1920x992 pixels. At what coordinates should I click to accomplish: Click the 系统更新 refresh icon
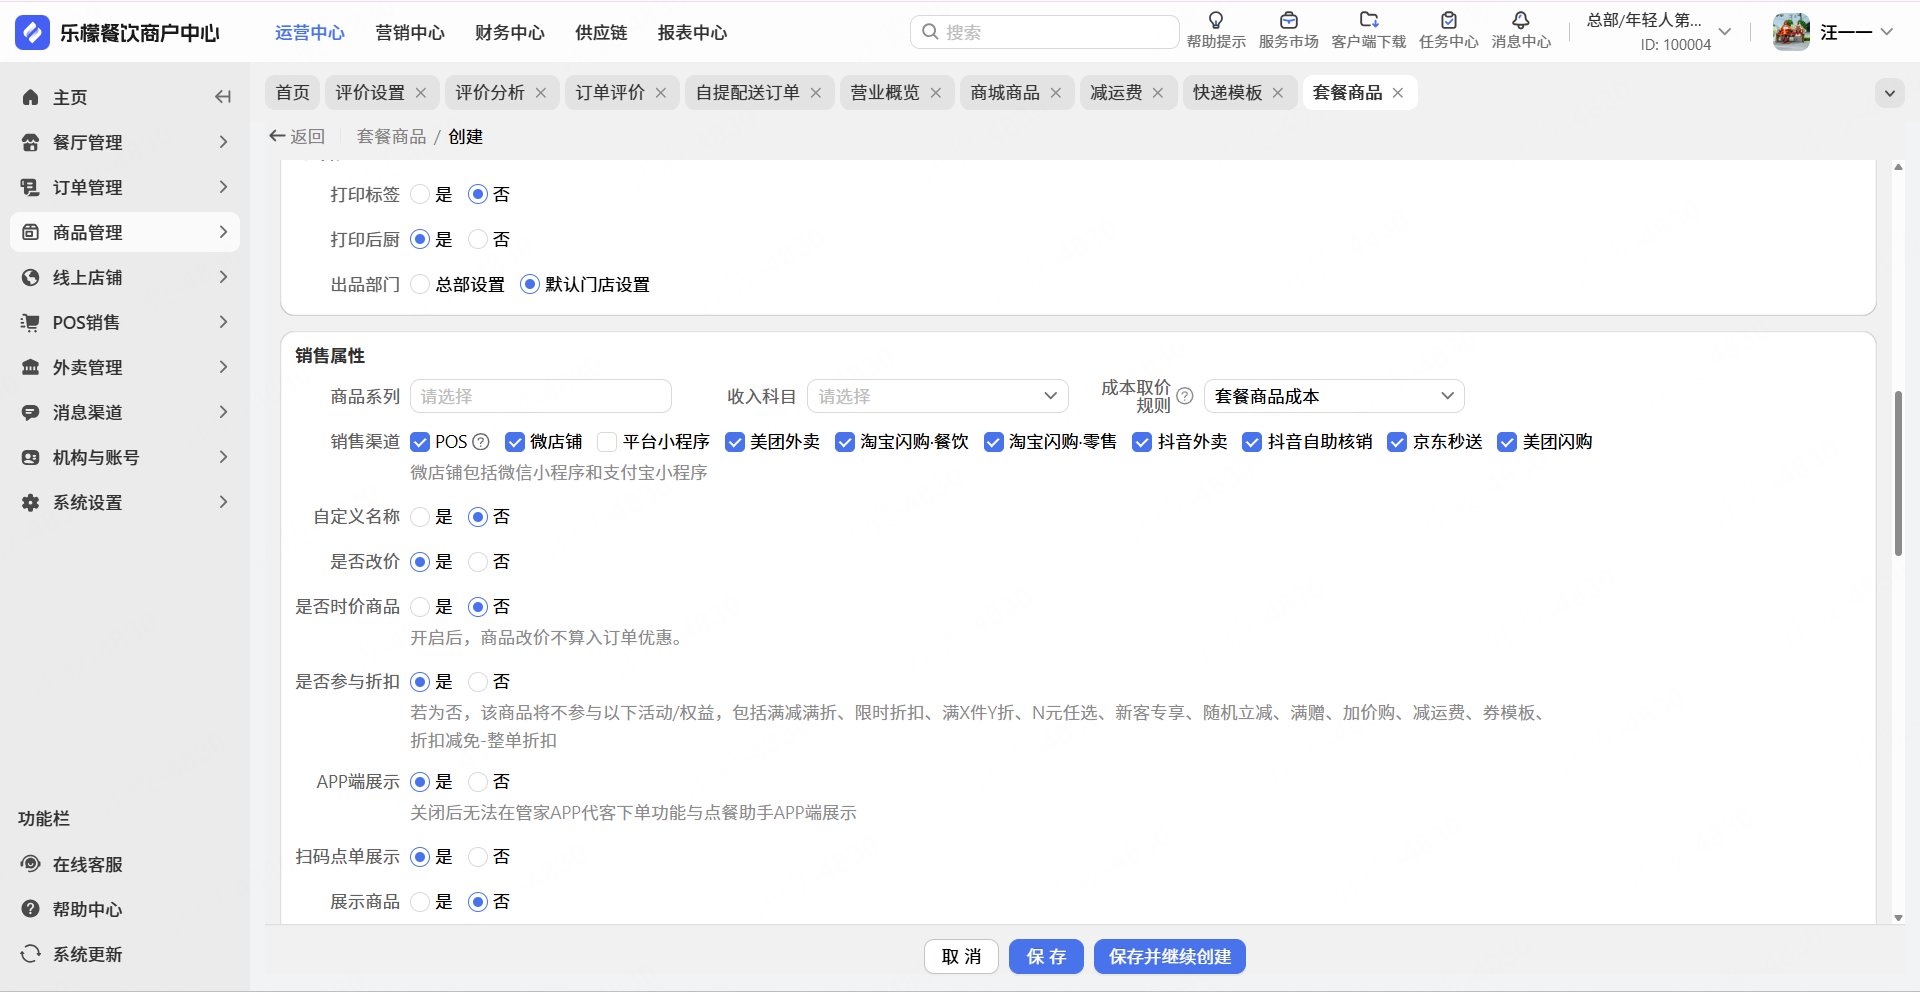[31, 954]
